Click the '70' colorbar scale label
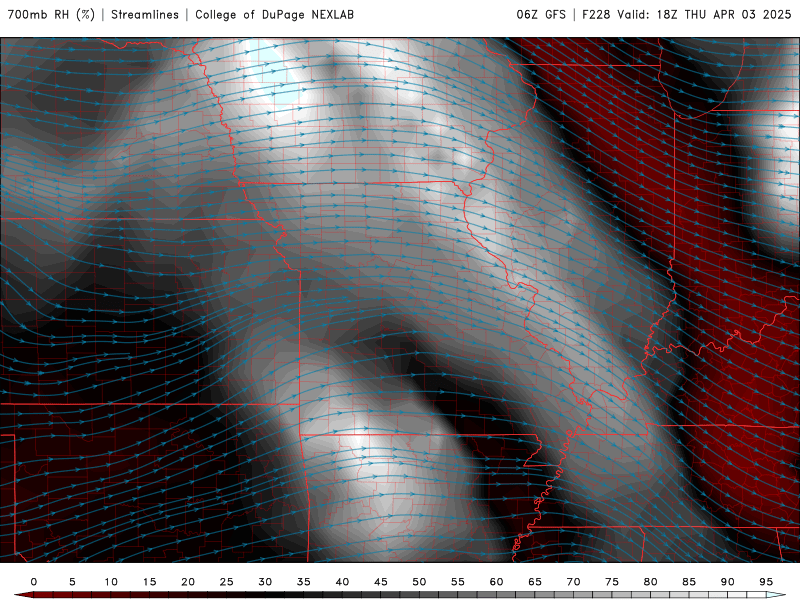Image resolution: width=800 pixels, height=600 pixels. (573, 582)
